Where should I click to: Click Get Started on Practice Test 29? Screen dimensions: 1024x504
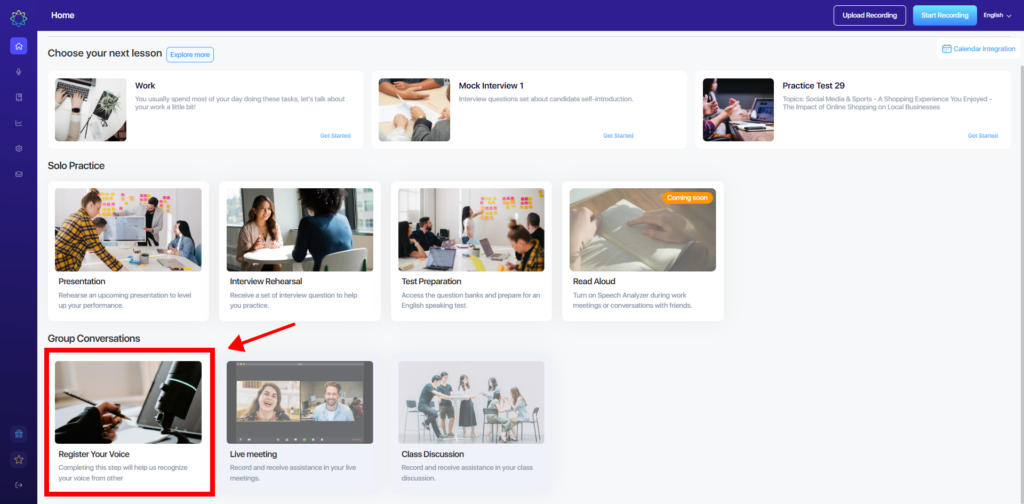[x=982, y=135]
